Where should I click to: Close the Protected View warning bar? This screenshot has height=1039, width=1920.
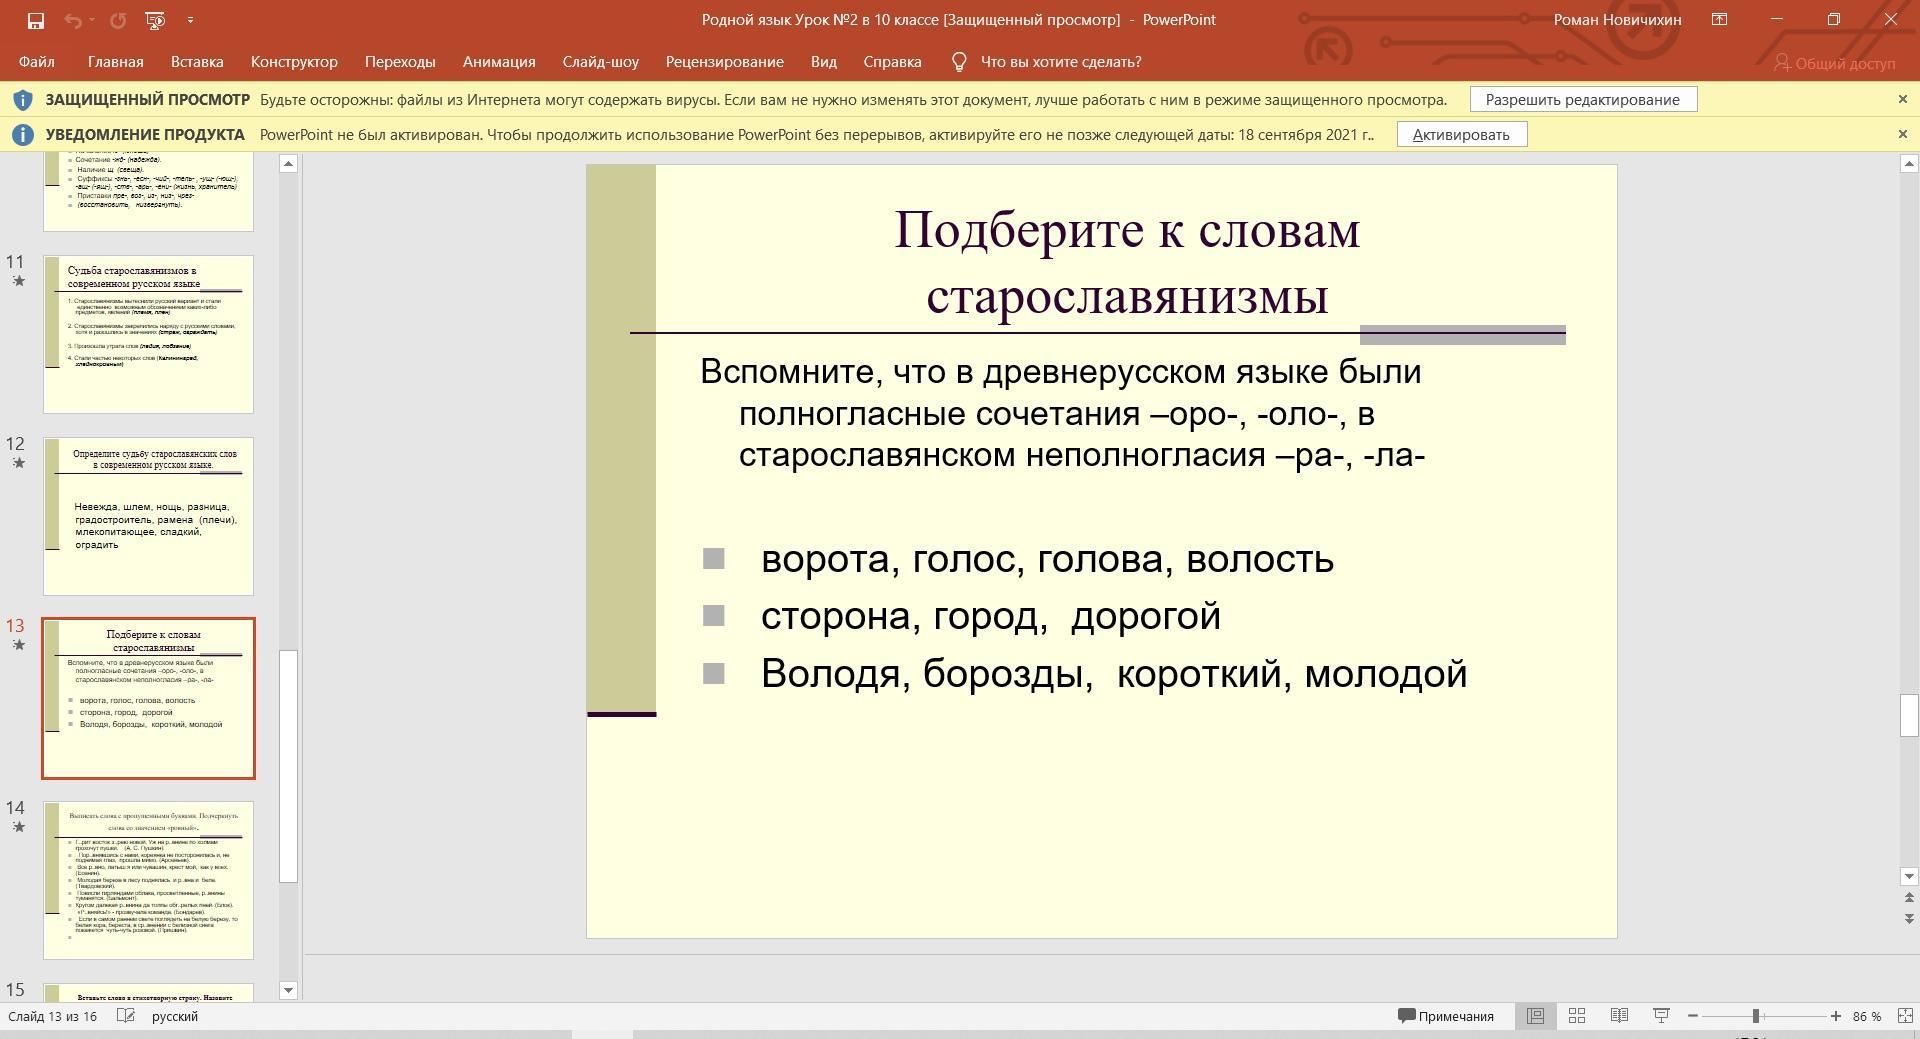pos(1902,99)
